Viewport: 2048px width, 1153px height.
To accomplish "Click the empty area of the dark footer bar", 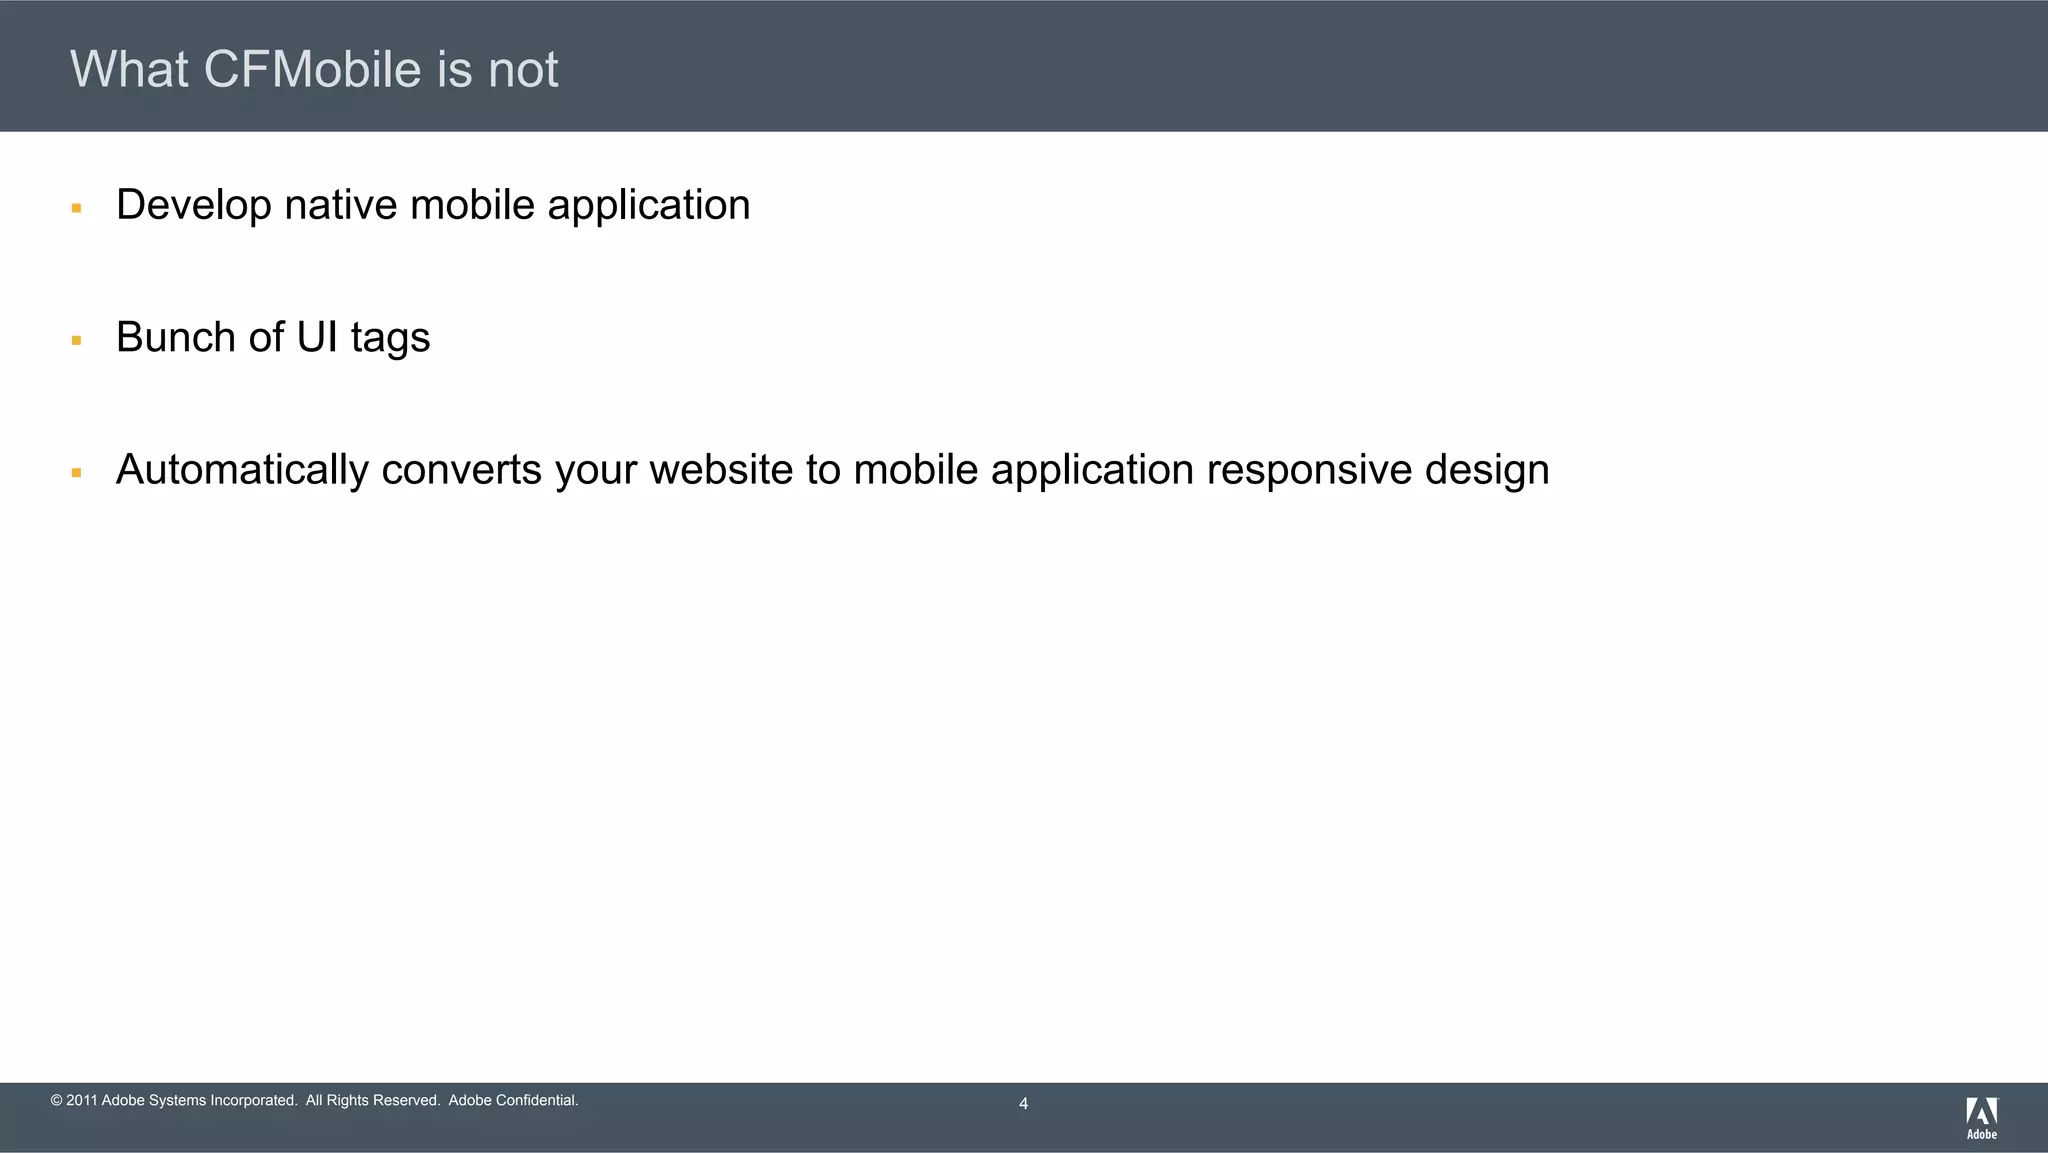I will (x=1500, y=1118).
